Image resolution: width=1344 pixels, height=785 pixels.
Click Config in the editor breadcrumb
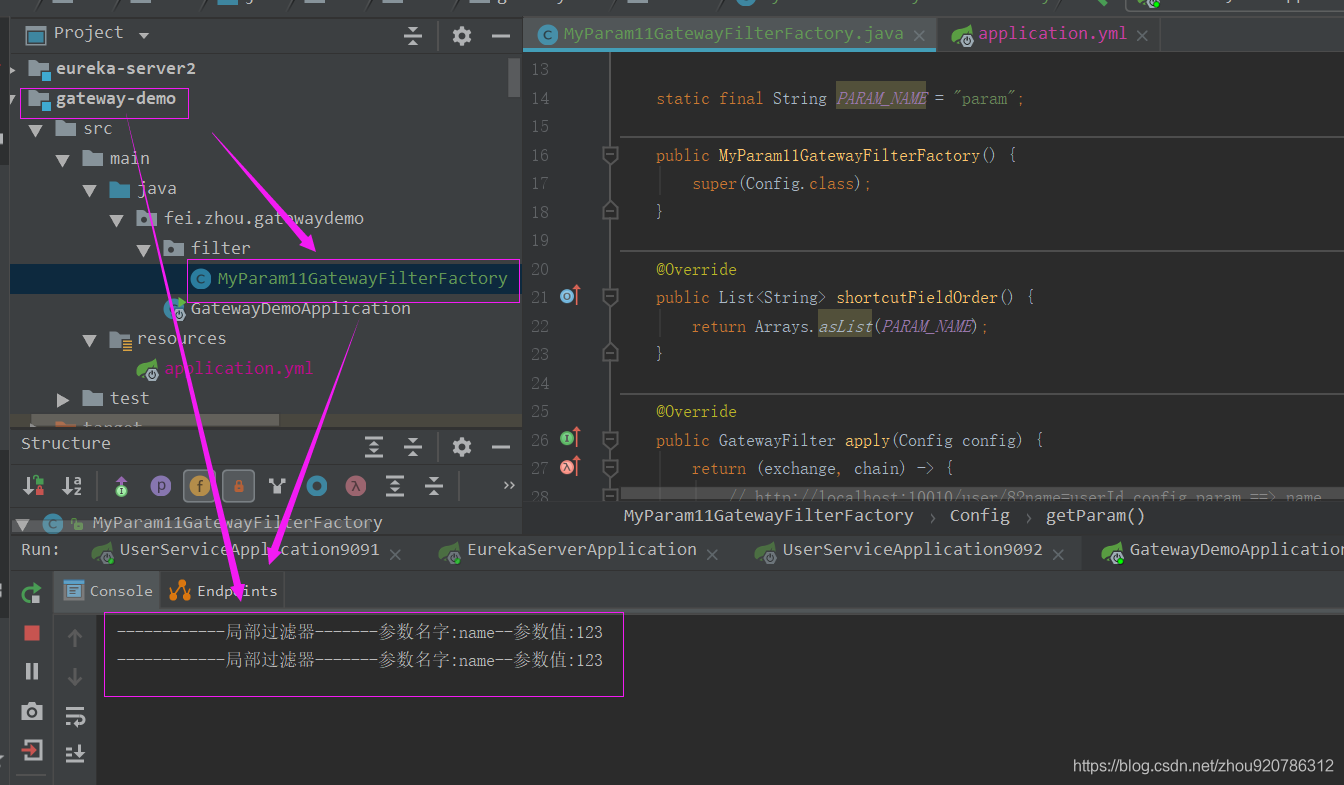[x=979, y=515]
